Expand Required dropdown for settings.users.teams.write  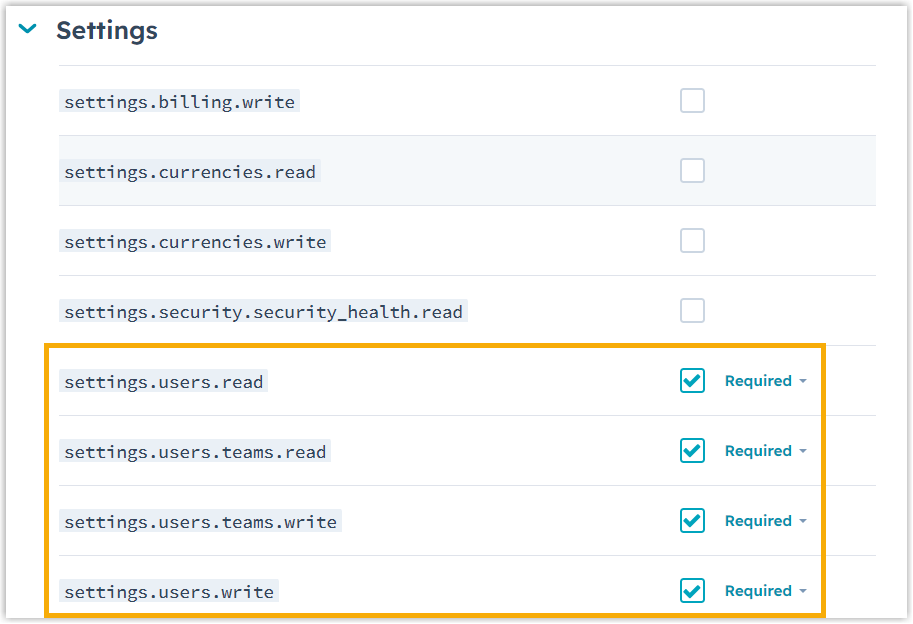(765, 521)
